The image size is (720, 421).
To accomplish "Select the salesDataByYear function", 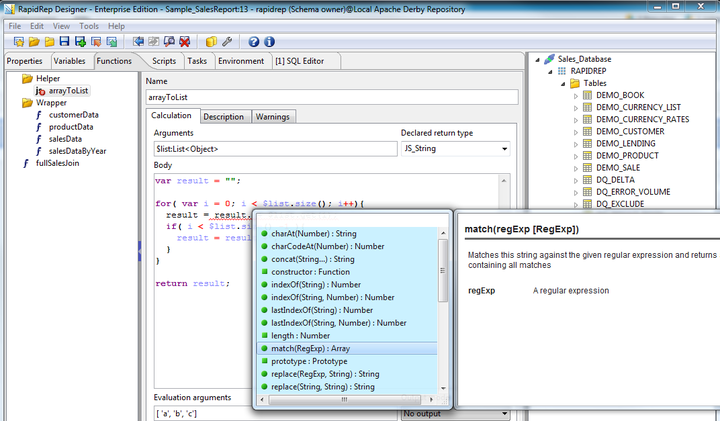I will [78, 151].
